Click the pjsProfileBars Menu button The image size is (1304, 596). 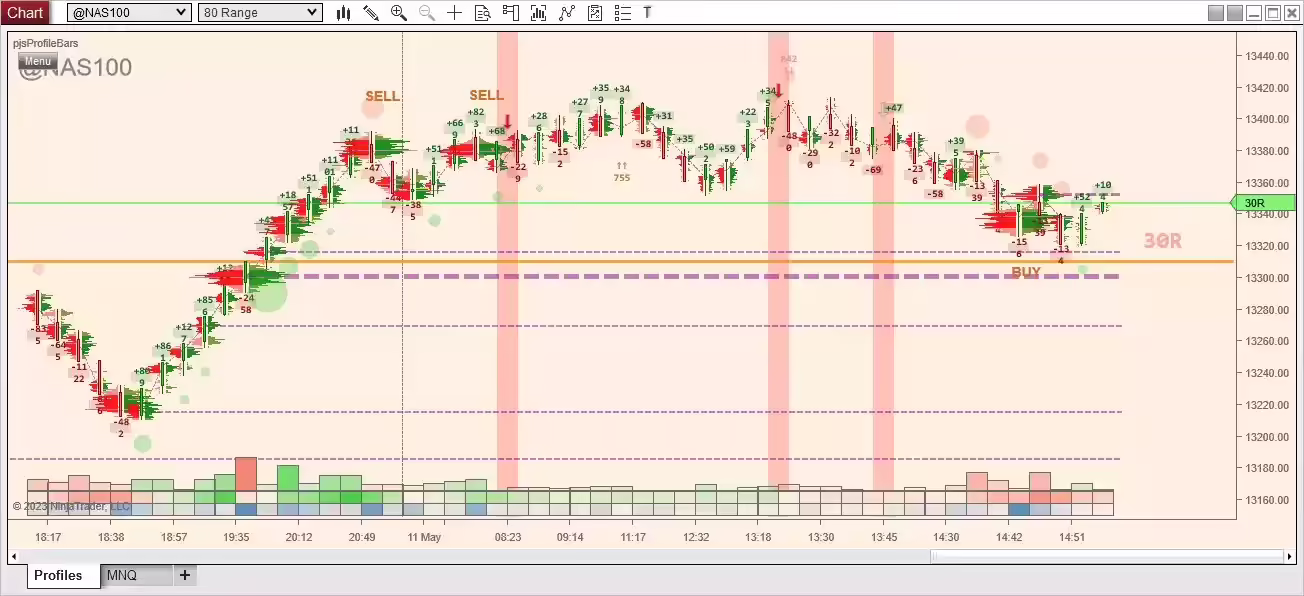pyautogui.click(x=37, y=61)
